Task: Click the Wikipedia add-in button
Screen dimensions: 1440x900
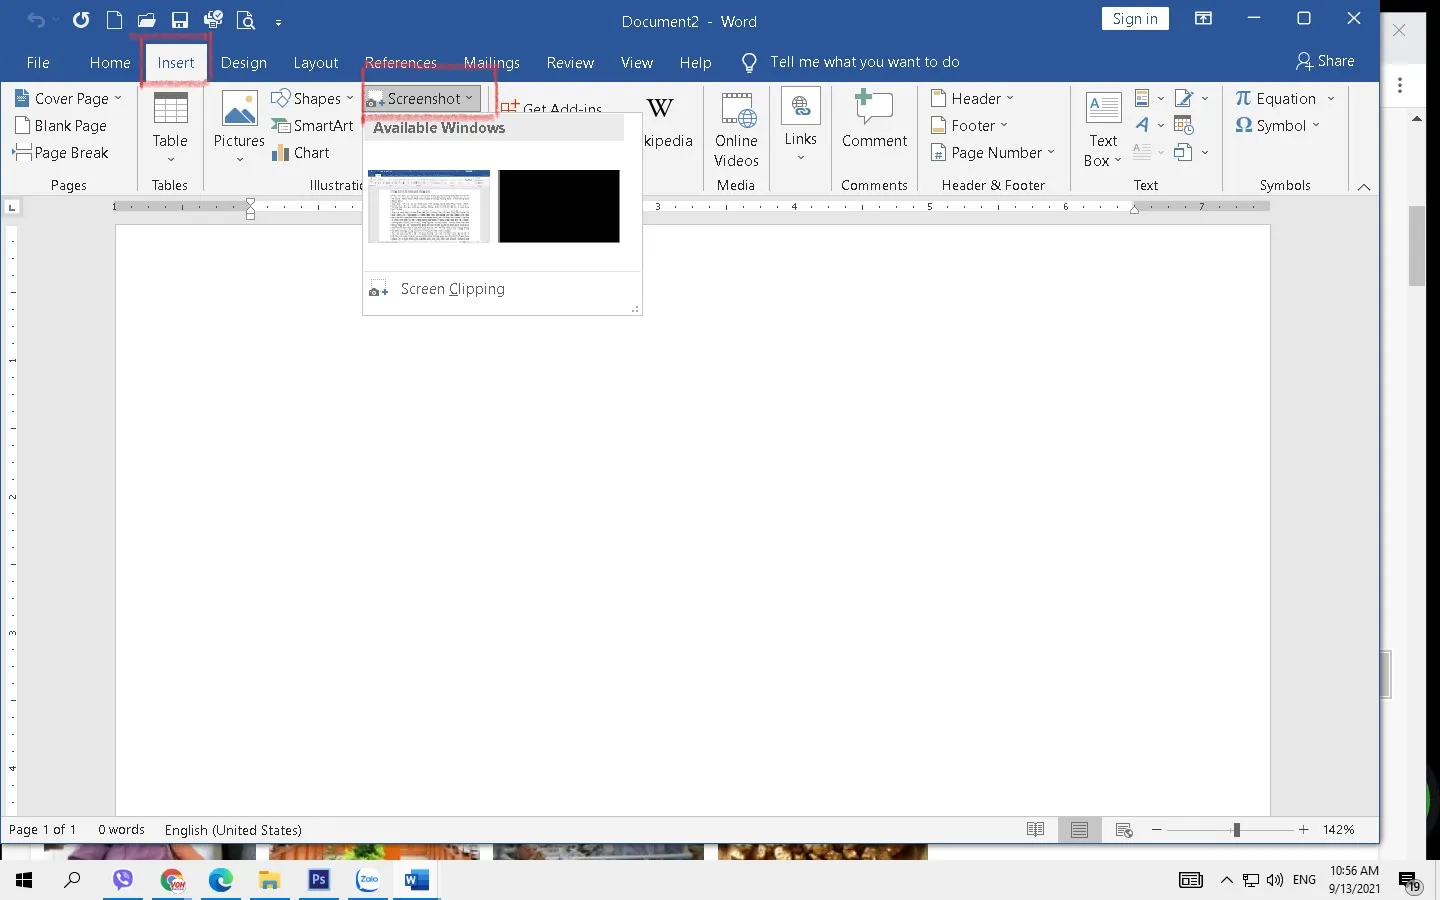Action: (668, 122)
